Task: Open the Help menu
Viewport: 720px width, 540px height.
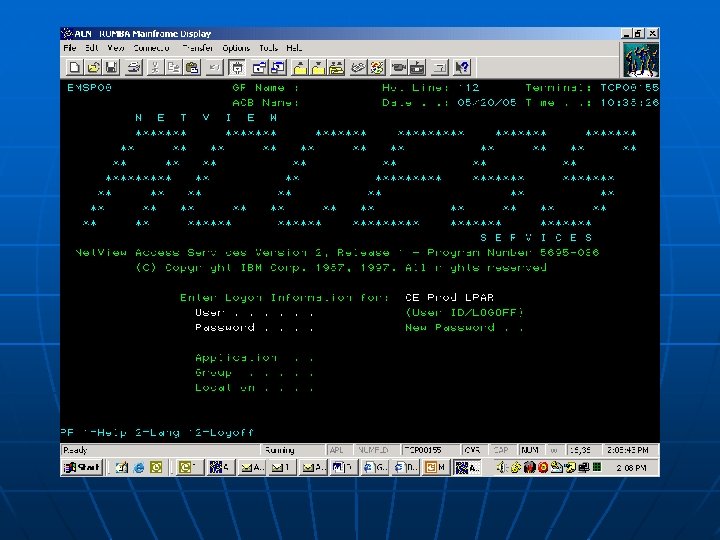Action: (294, 48)
